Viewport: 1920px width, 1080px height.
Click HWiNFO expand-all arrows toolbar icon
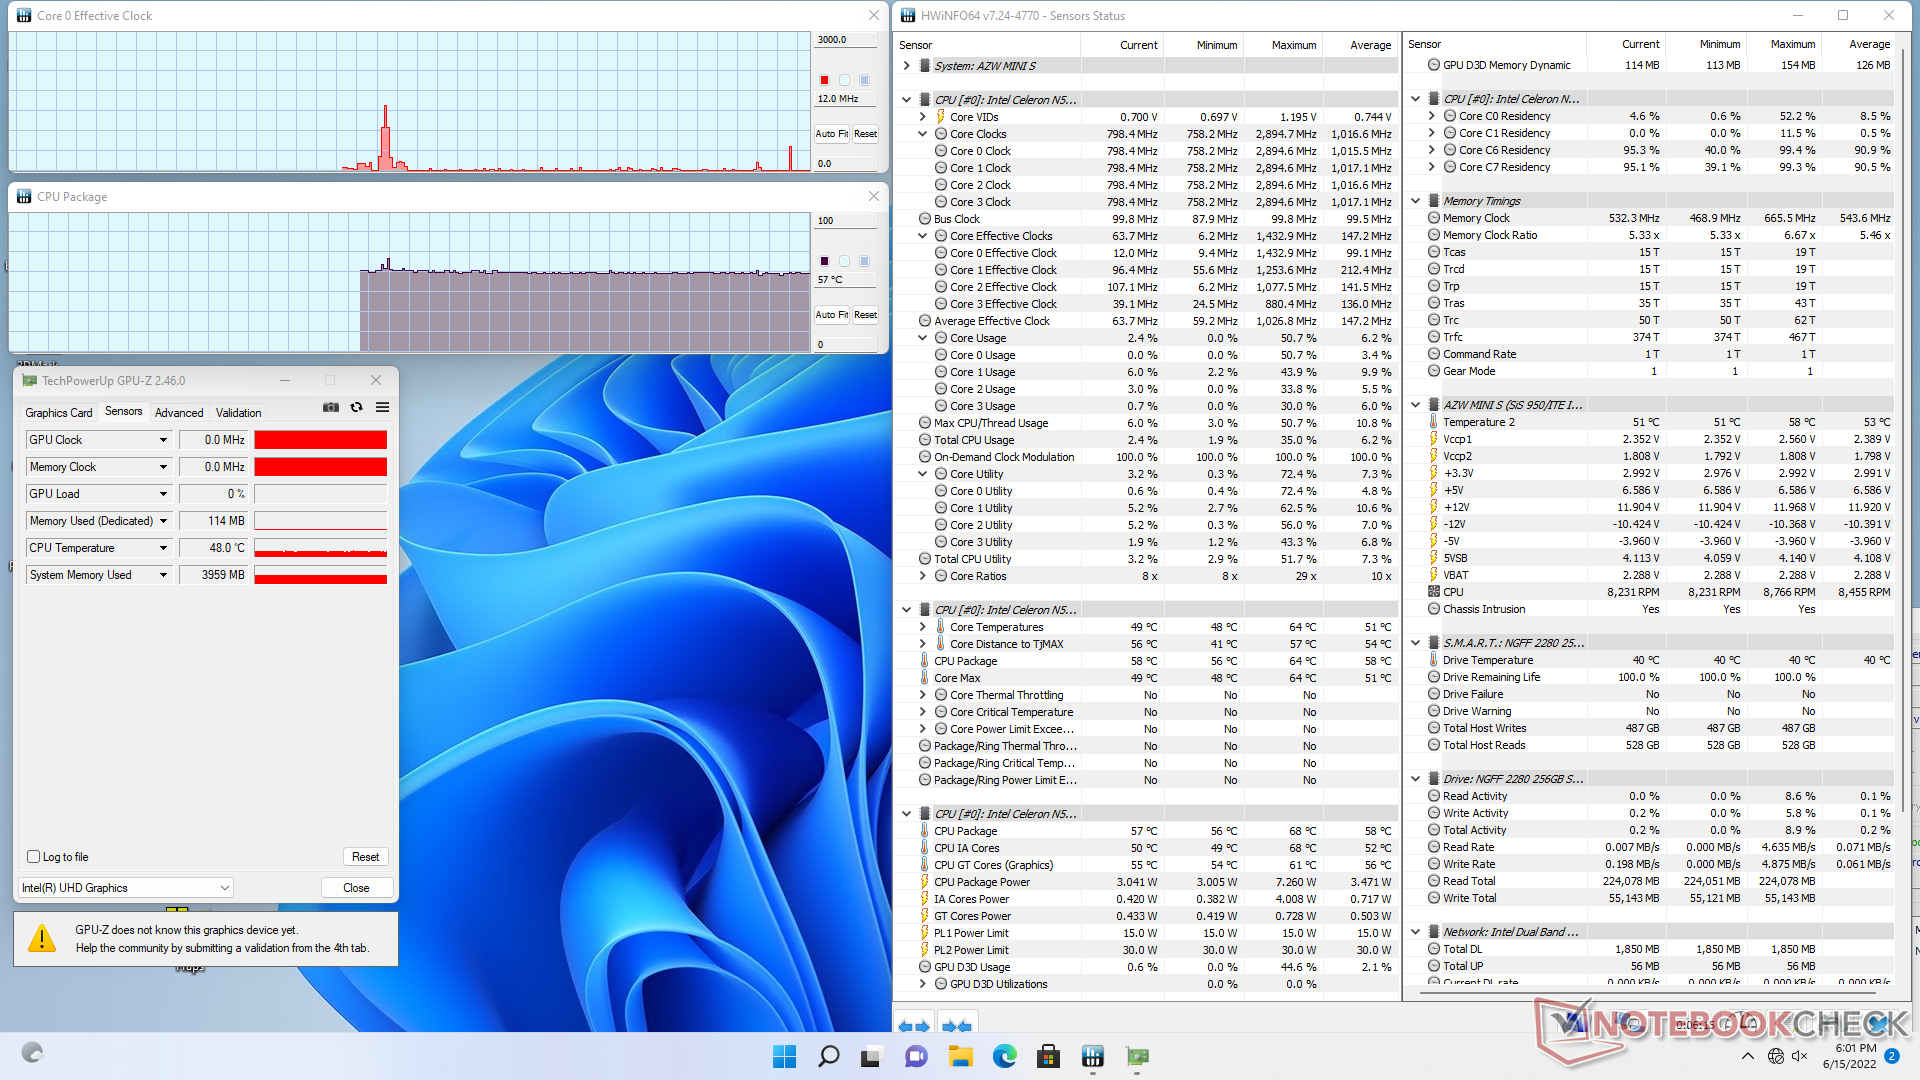point(913,1026)
